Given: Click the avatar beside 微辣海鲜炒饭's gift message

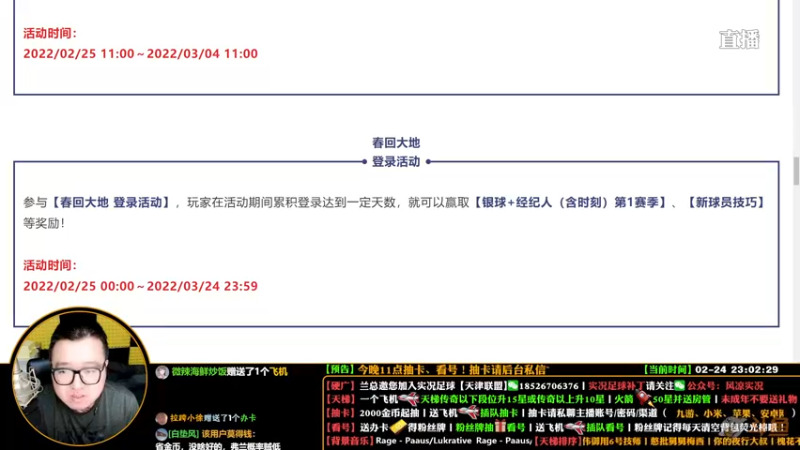Looking at the screenshot, I should pos(162,372).
